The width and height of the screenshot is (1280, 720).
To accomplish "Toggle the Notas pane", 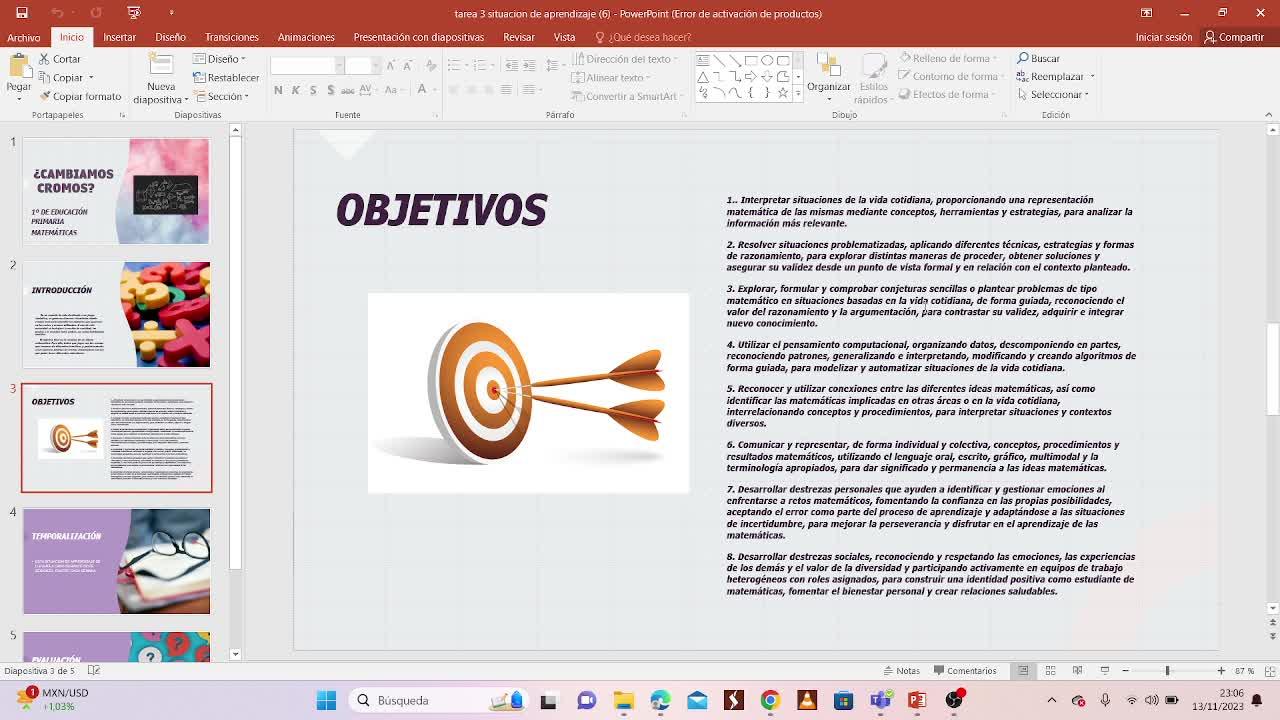I will (900, 671).
